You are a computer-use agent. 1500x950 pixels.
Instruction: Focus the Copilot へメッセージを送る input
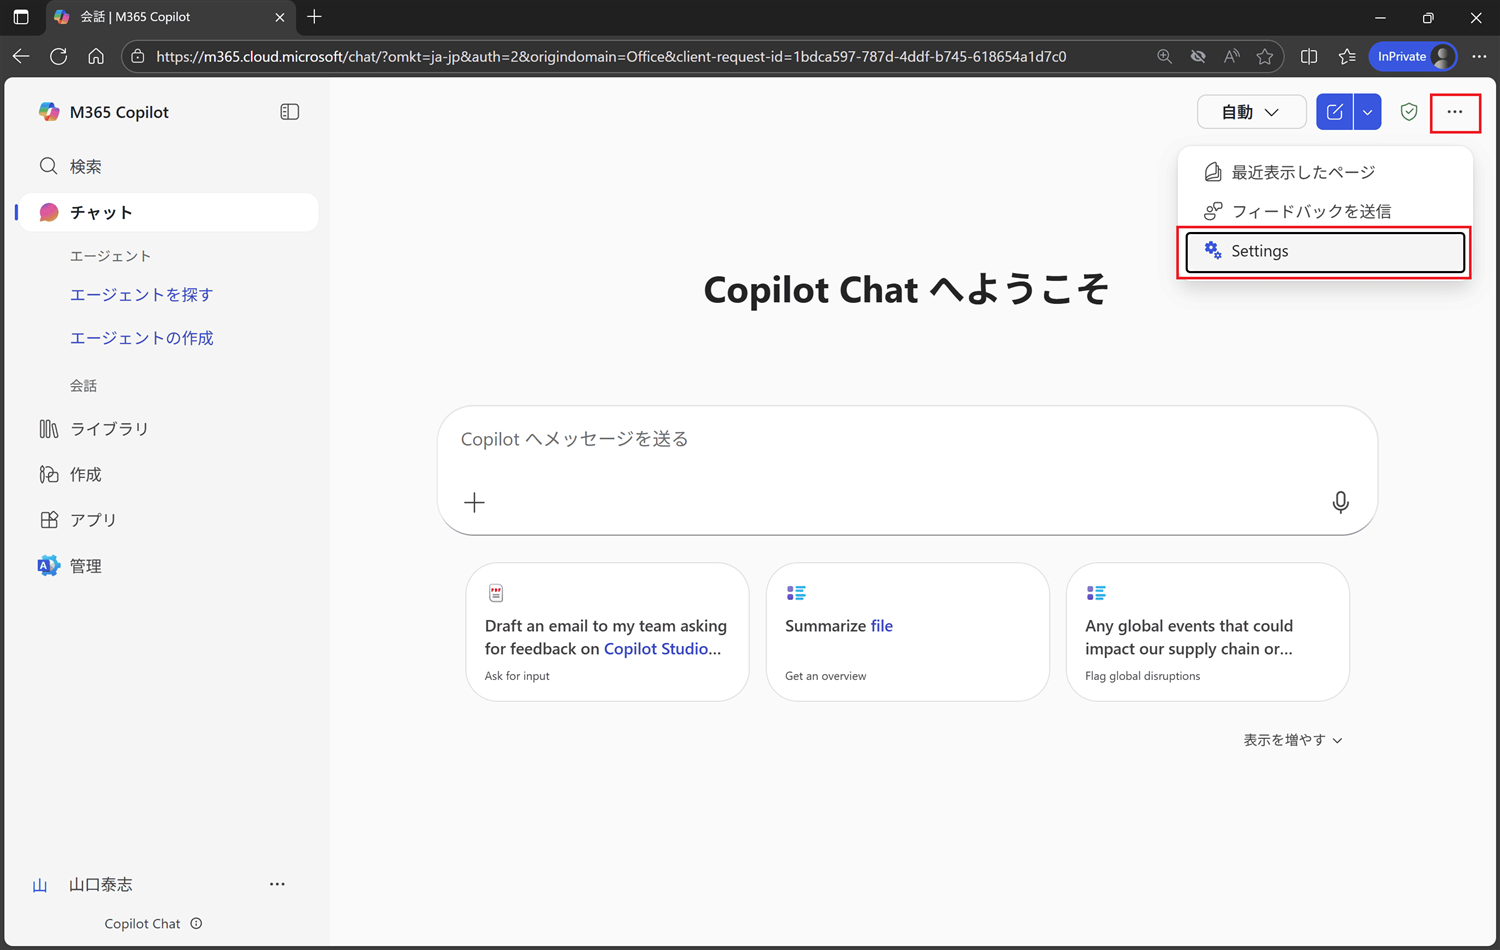pos(907,440)
